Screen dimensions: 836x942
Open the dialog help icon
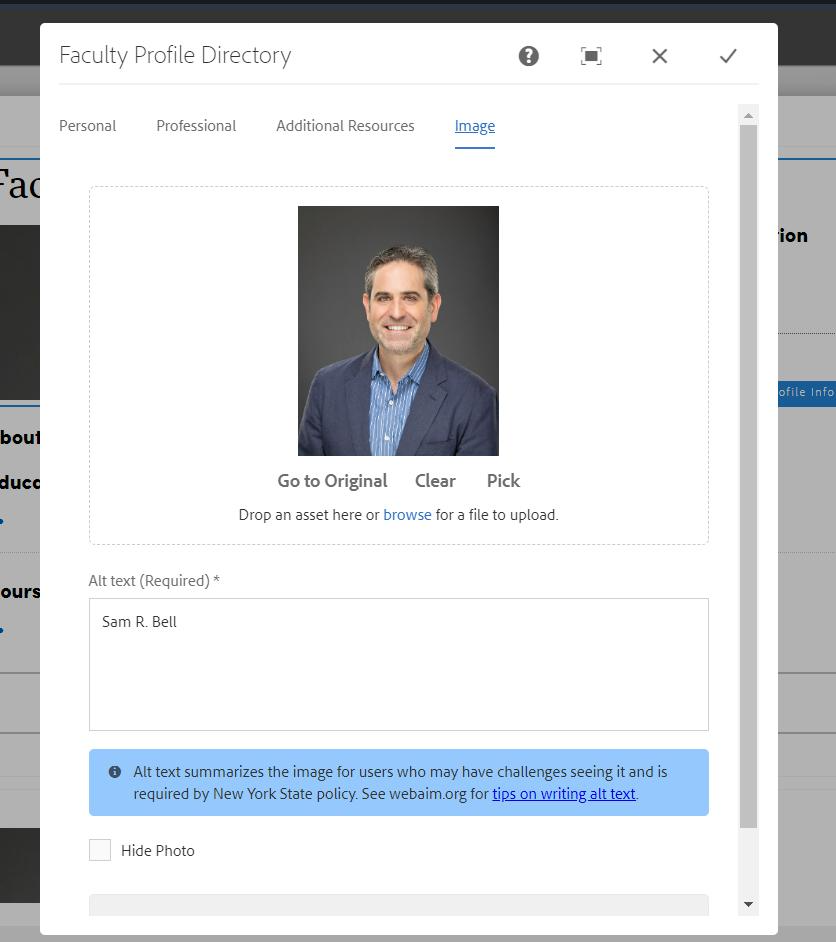528,56
